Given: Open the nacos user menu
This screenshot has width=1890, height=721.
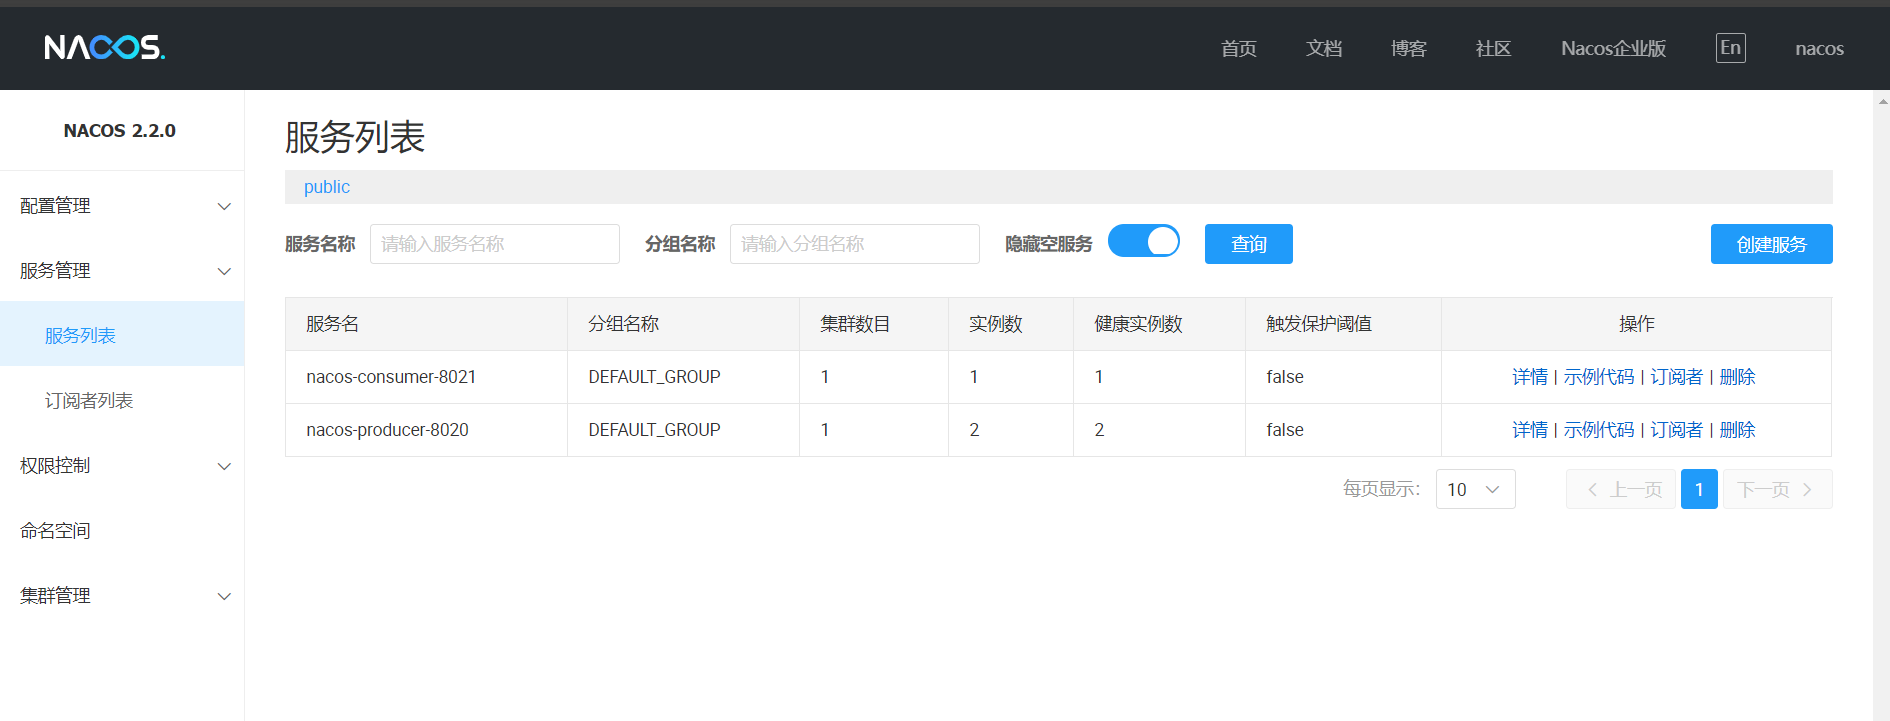Looking at the screenshot, I should click(1819, 48).
